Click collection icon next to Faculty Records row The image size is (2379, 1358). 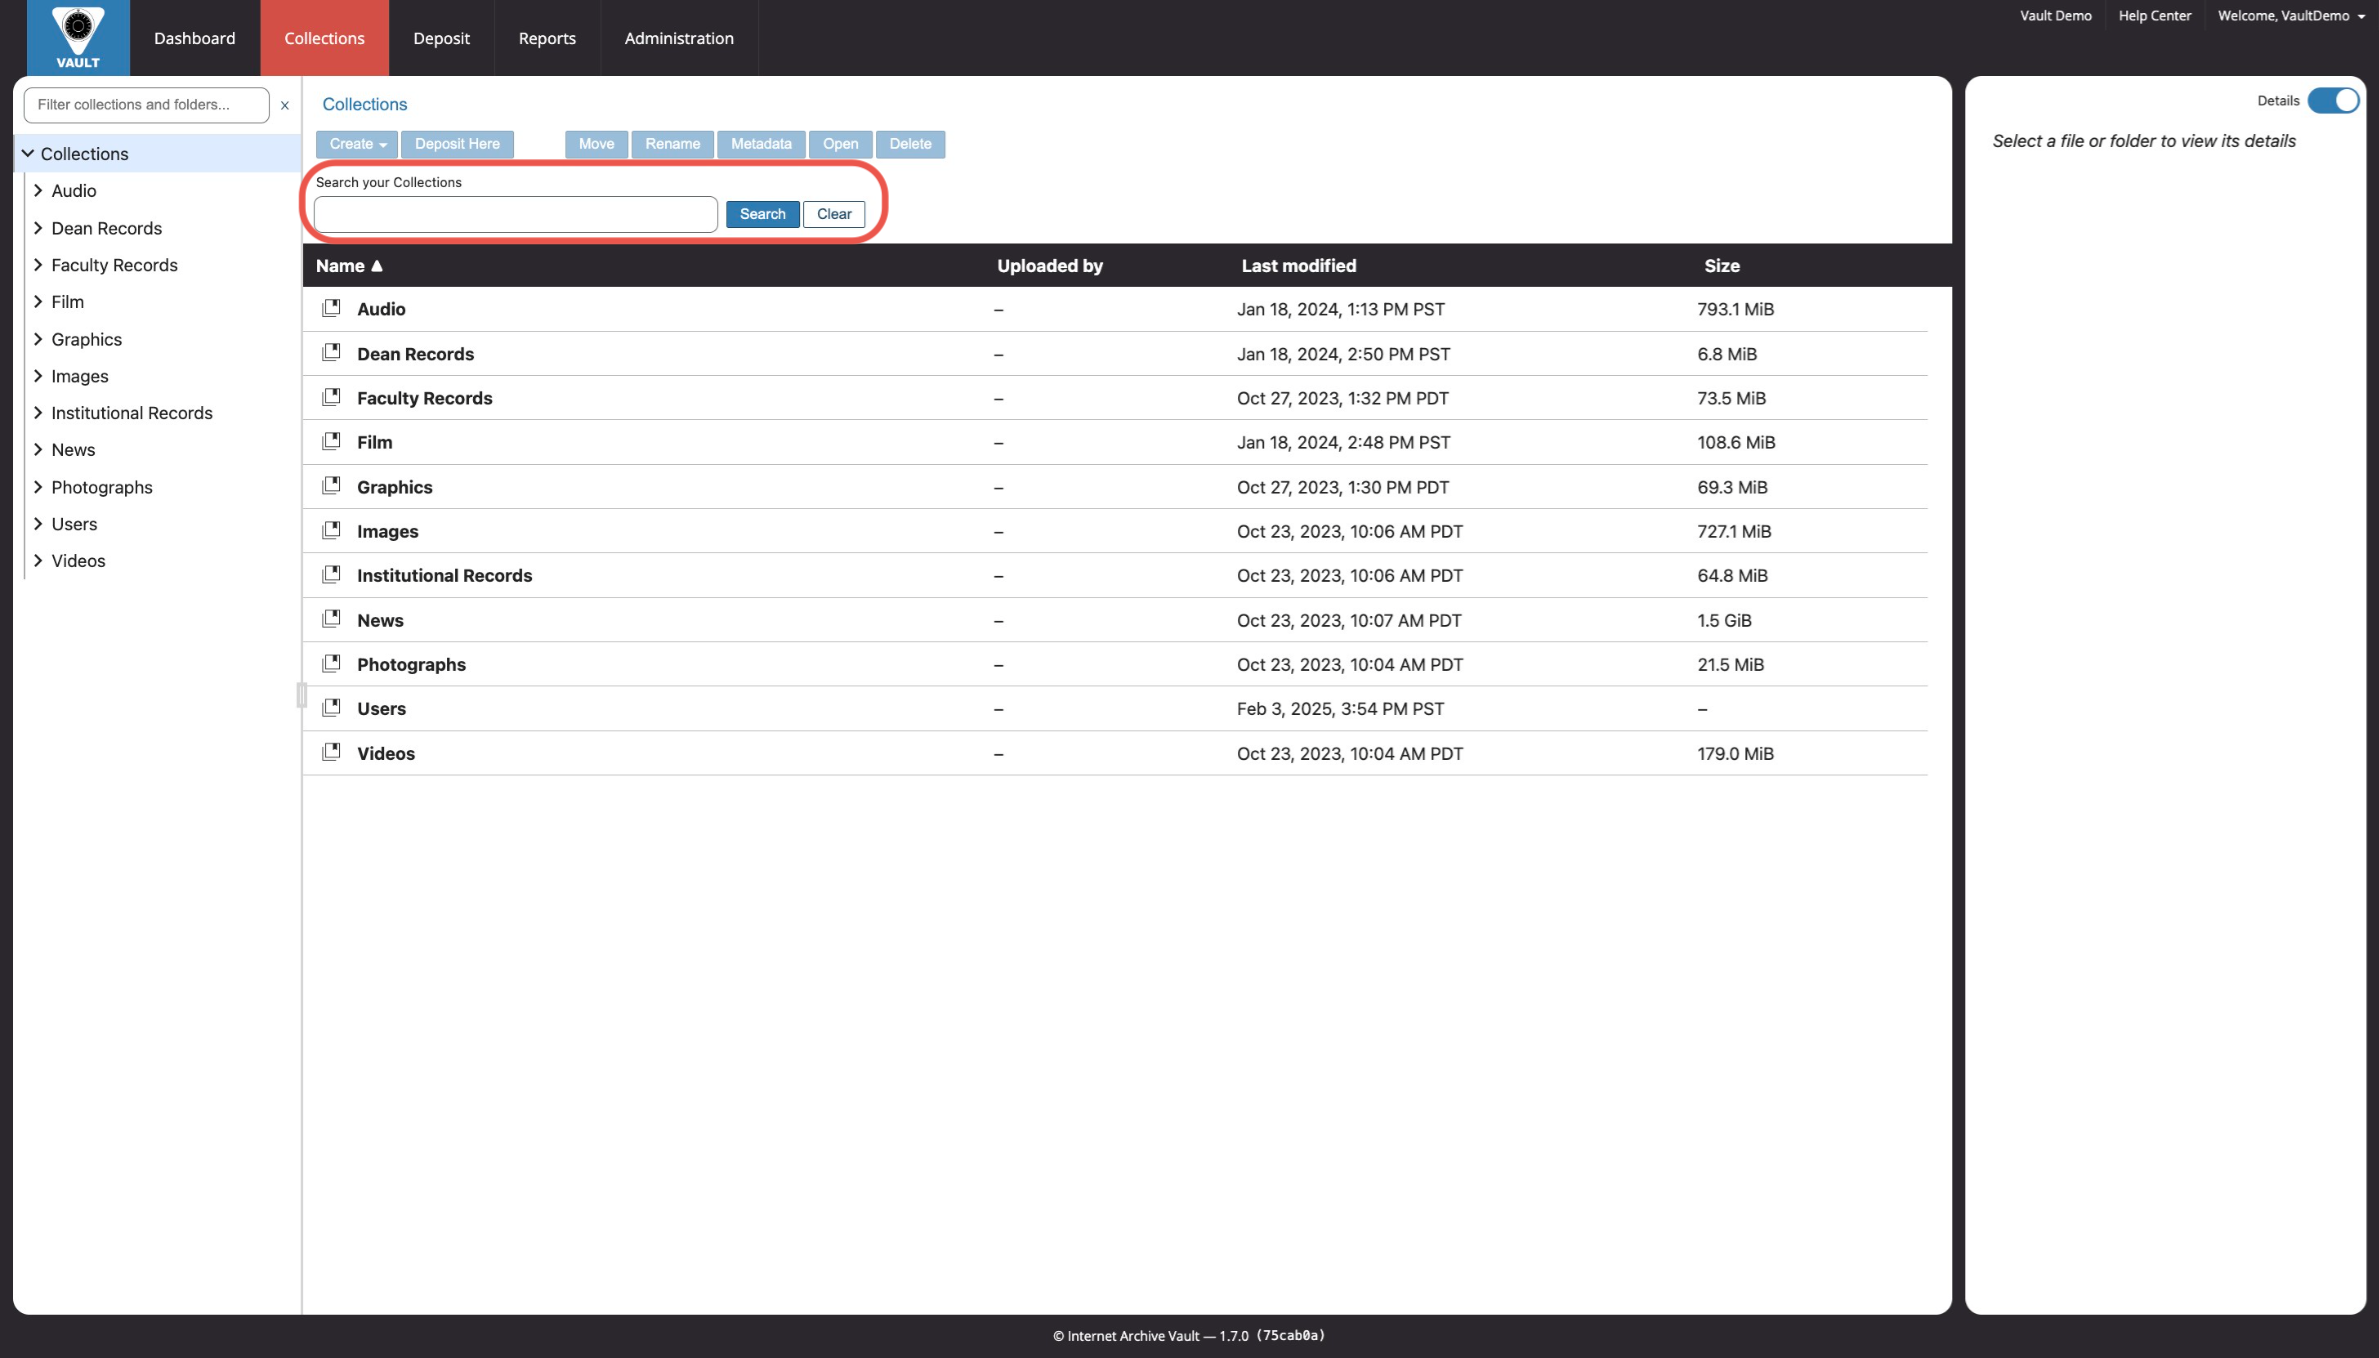point(331,397)
